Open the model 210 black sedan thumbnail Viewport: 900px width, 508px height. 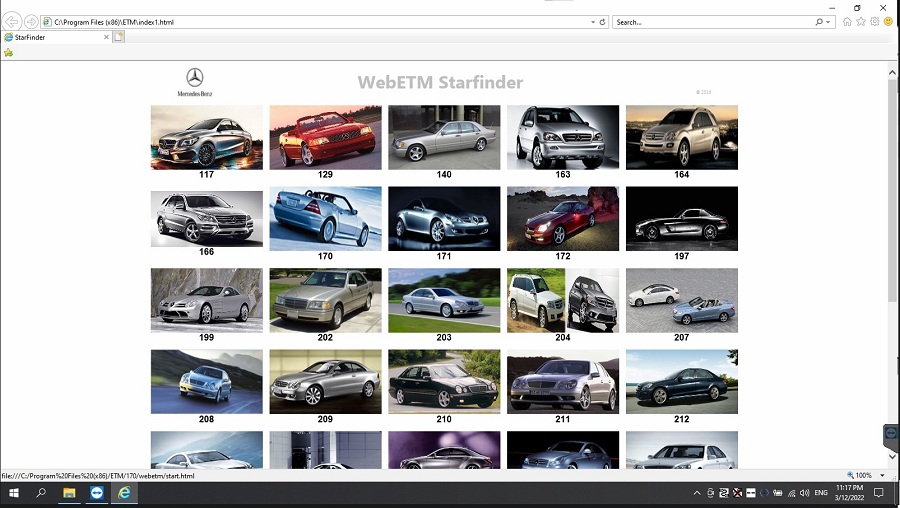pyautogui.click(x=444, y=382)
